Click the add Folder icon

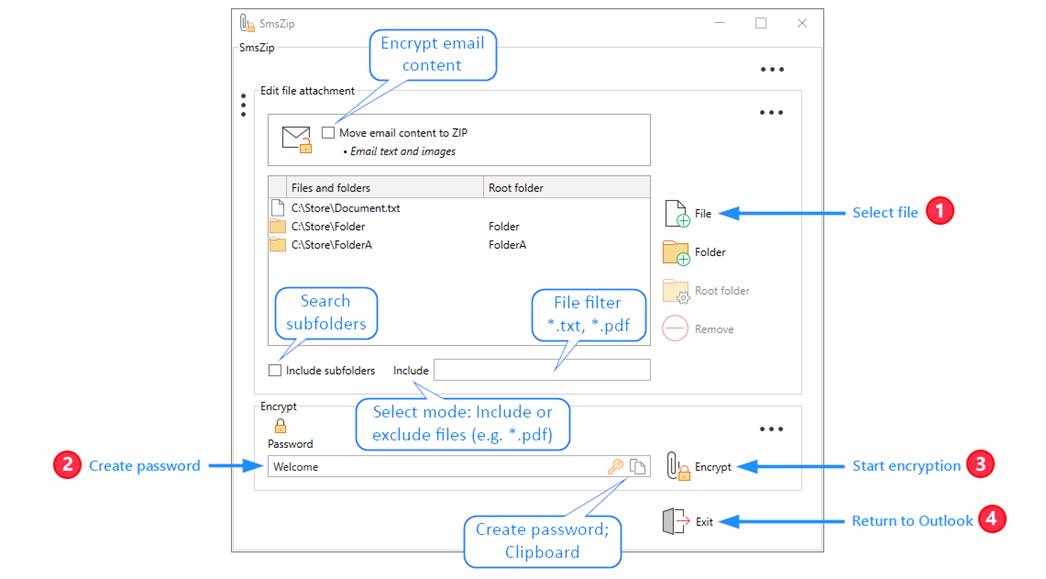pyautogui.click(x=677, y=252)
